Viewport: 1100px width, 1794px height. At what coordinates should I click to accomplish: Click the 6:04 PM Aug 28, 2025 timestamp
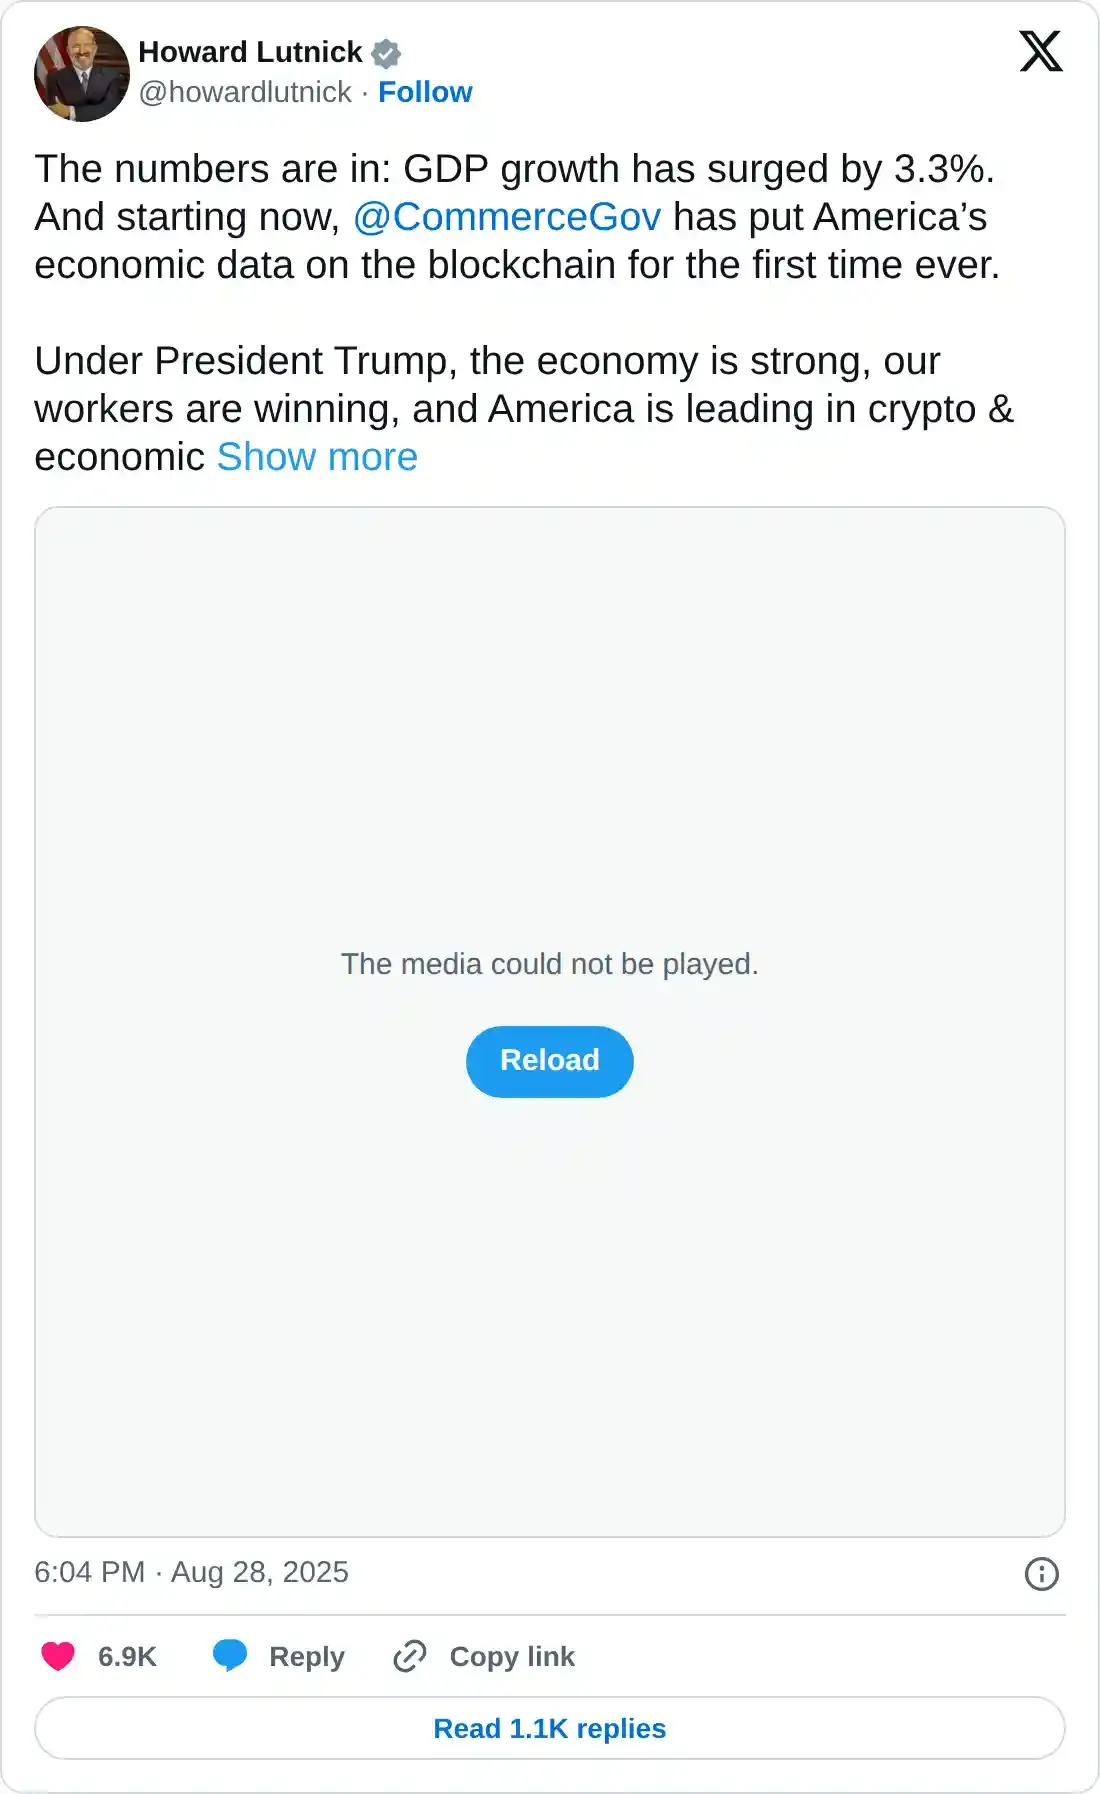tap(191, 1572)
